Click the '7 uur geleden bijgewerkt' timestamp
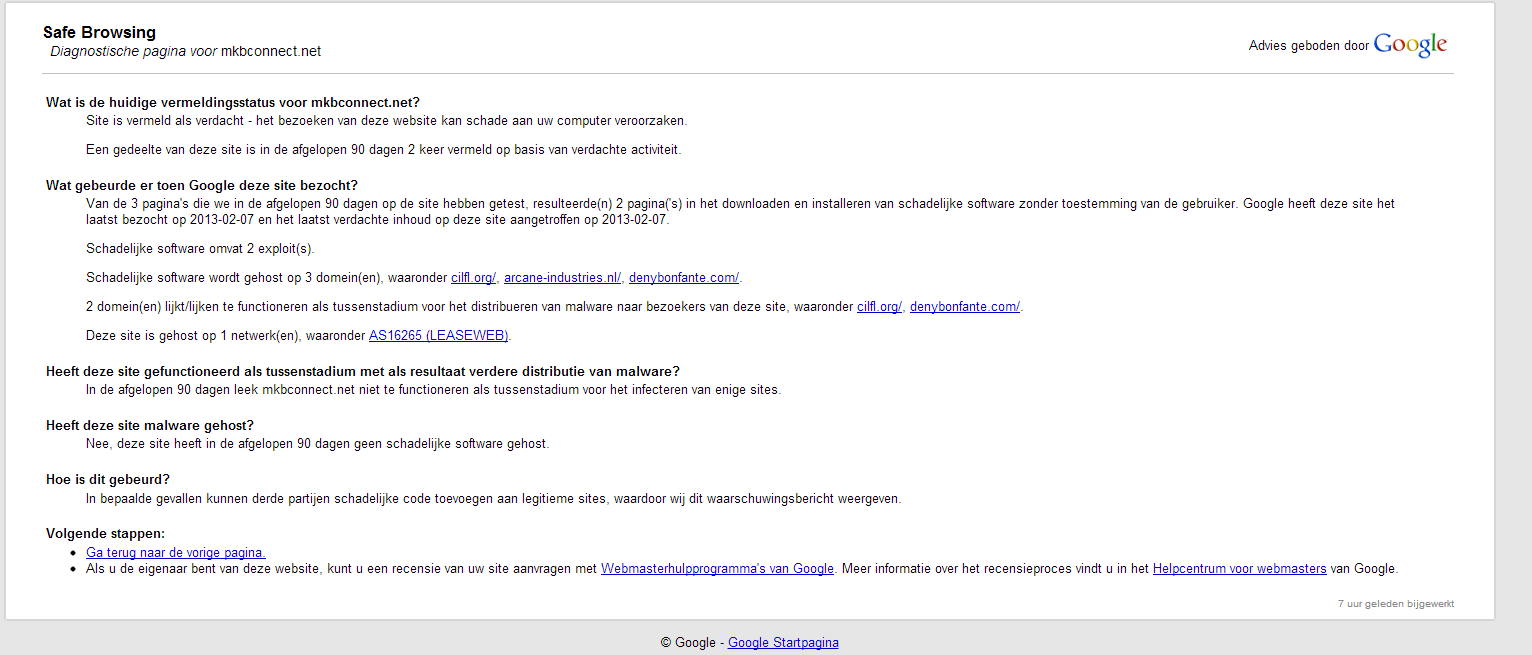The width and height of the screenshot is (1532, 655). (x=1396, y=604)
